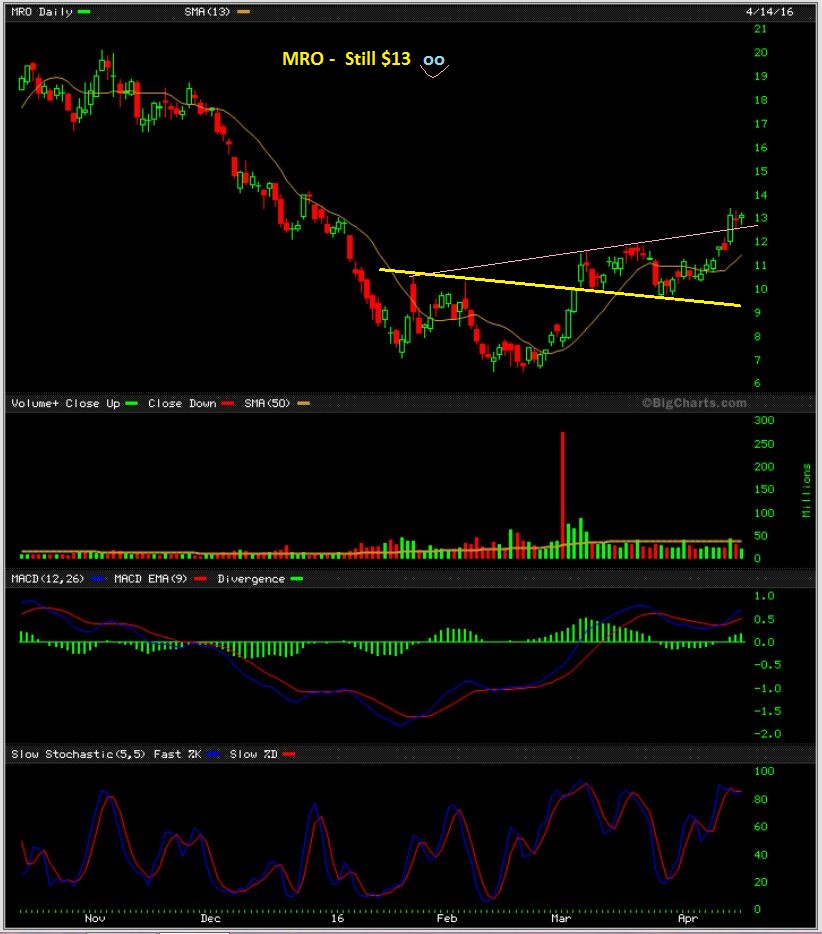
Task: Click the 17 value on the price axis
Action: pyautogui.click(x=760, y=124)
